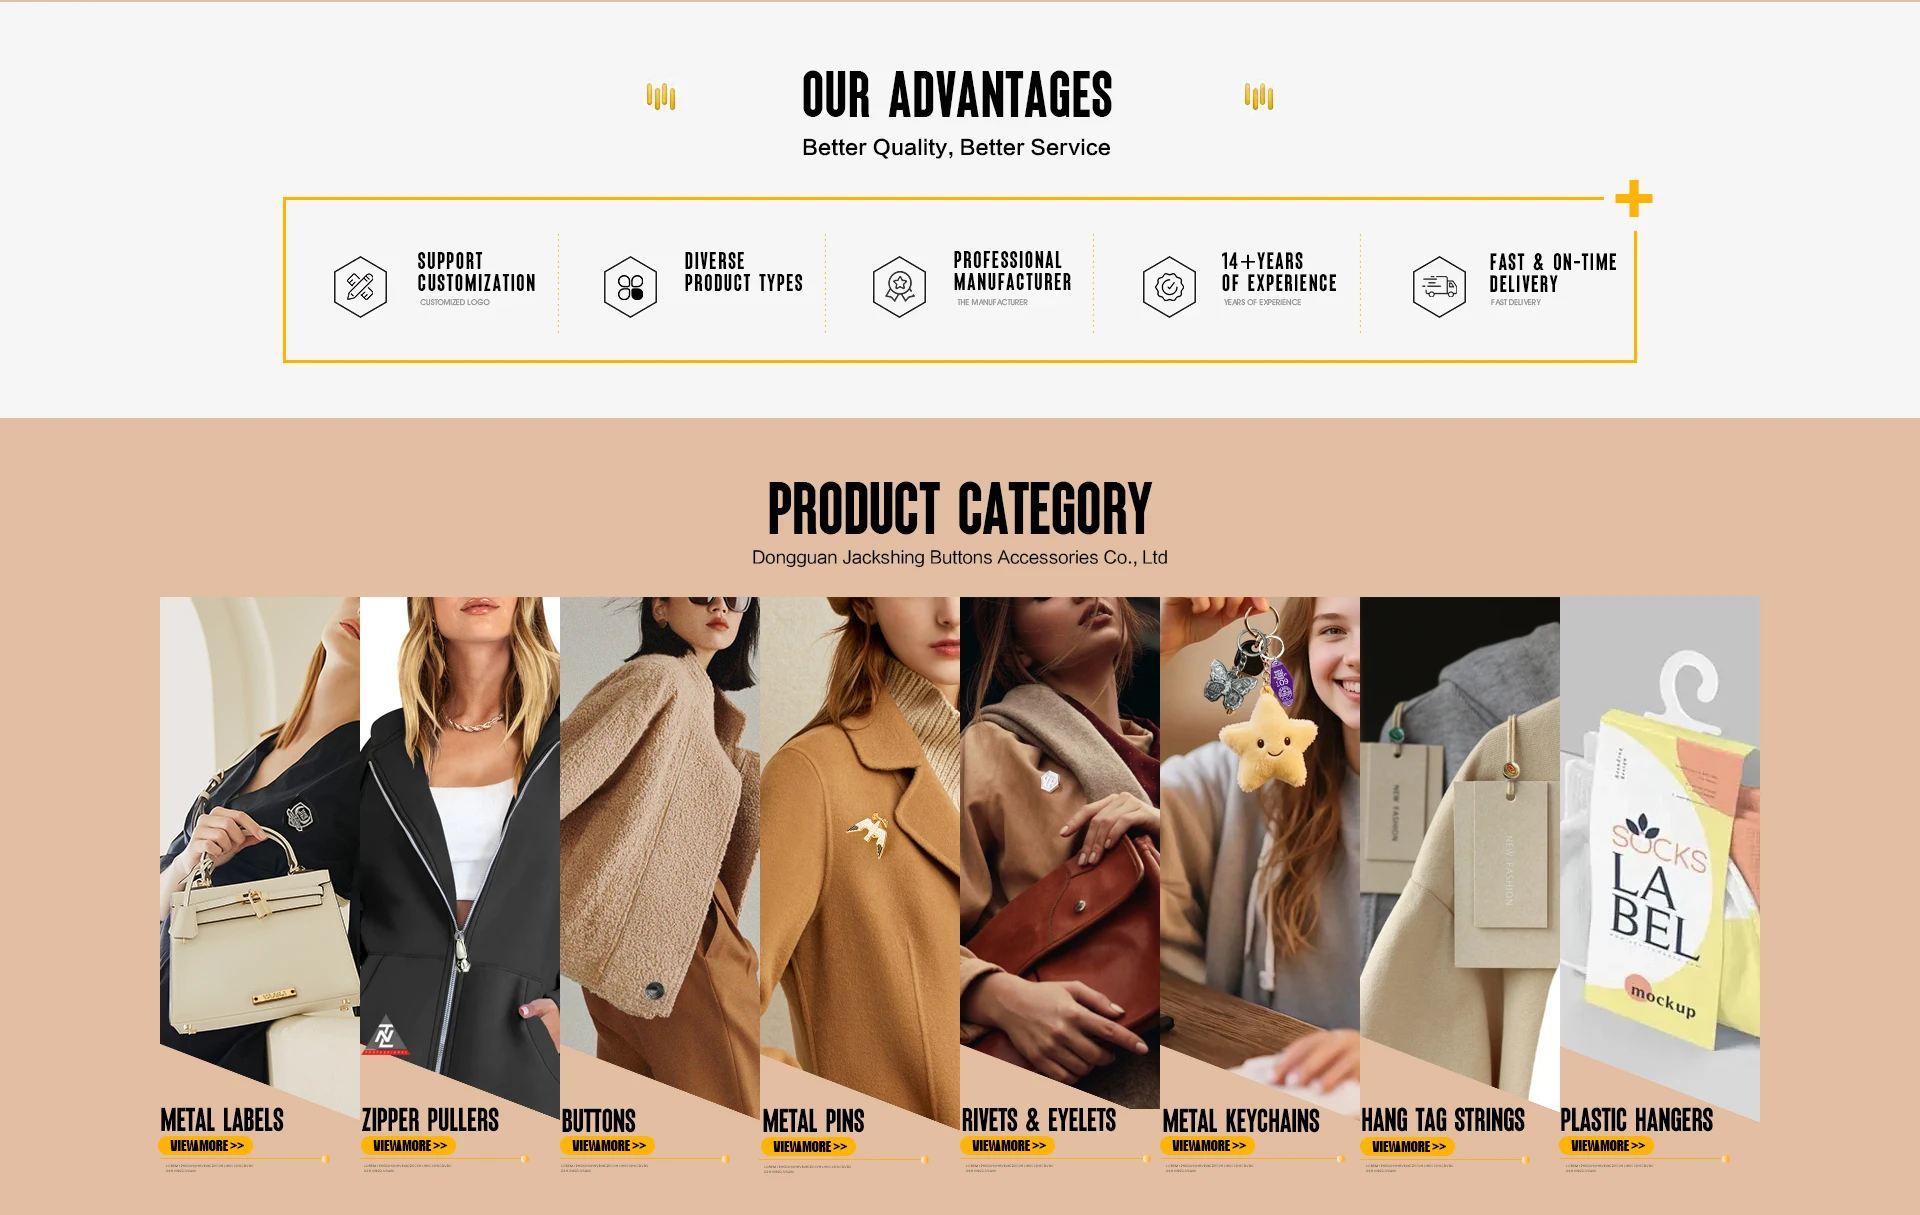This screenshot has width=1920, height=1215.
Task: Click View More under Metal Pins
Action: pyautogui.click(x=809, y=1147)
